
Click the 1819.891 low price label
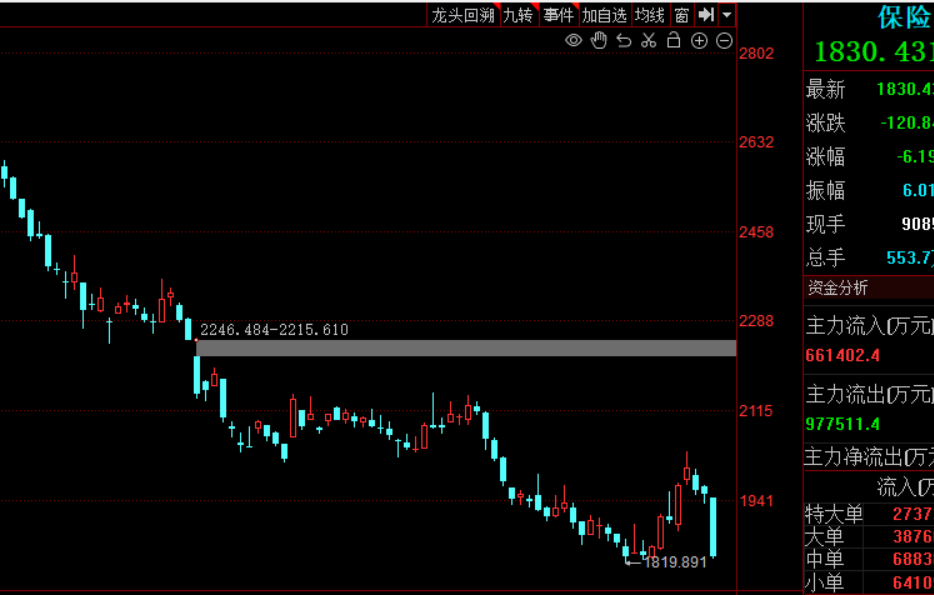pos(675,562)
